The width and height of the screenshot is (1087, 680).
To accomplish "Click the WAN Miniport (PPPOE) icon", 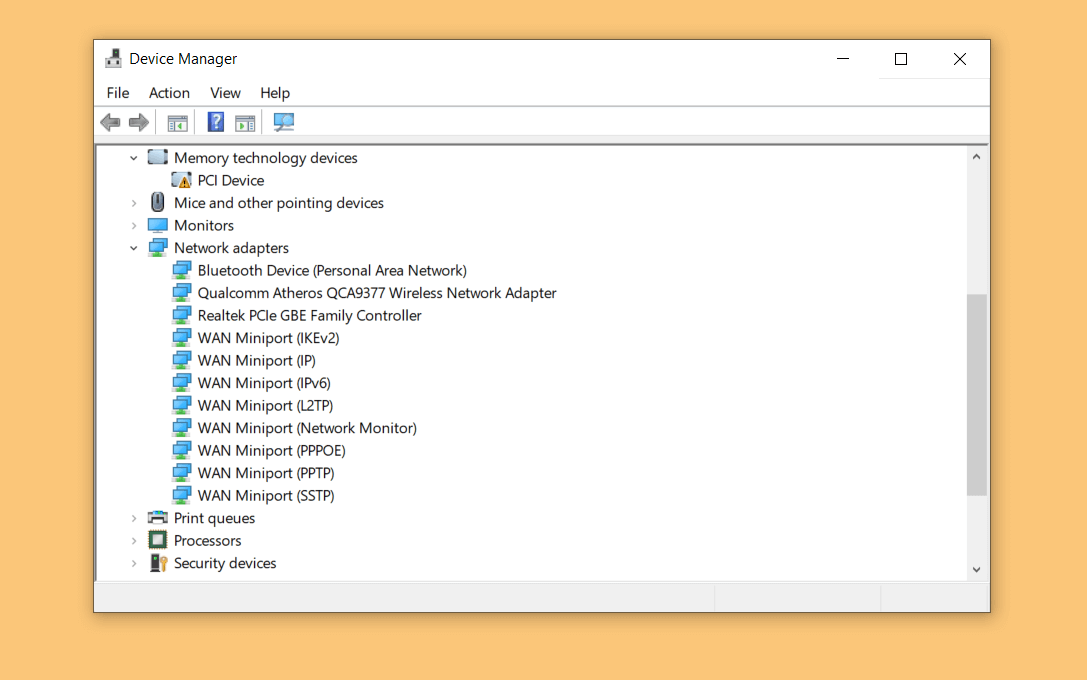I will tap(182, 451).
